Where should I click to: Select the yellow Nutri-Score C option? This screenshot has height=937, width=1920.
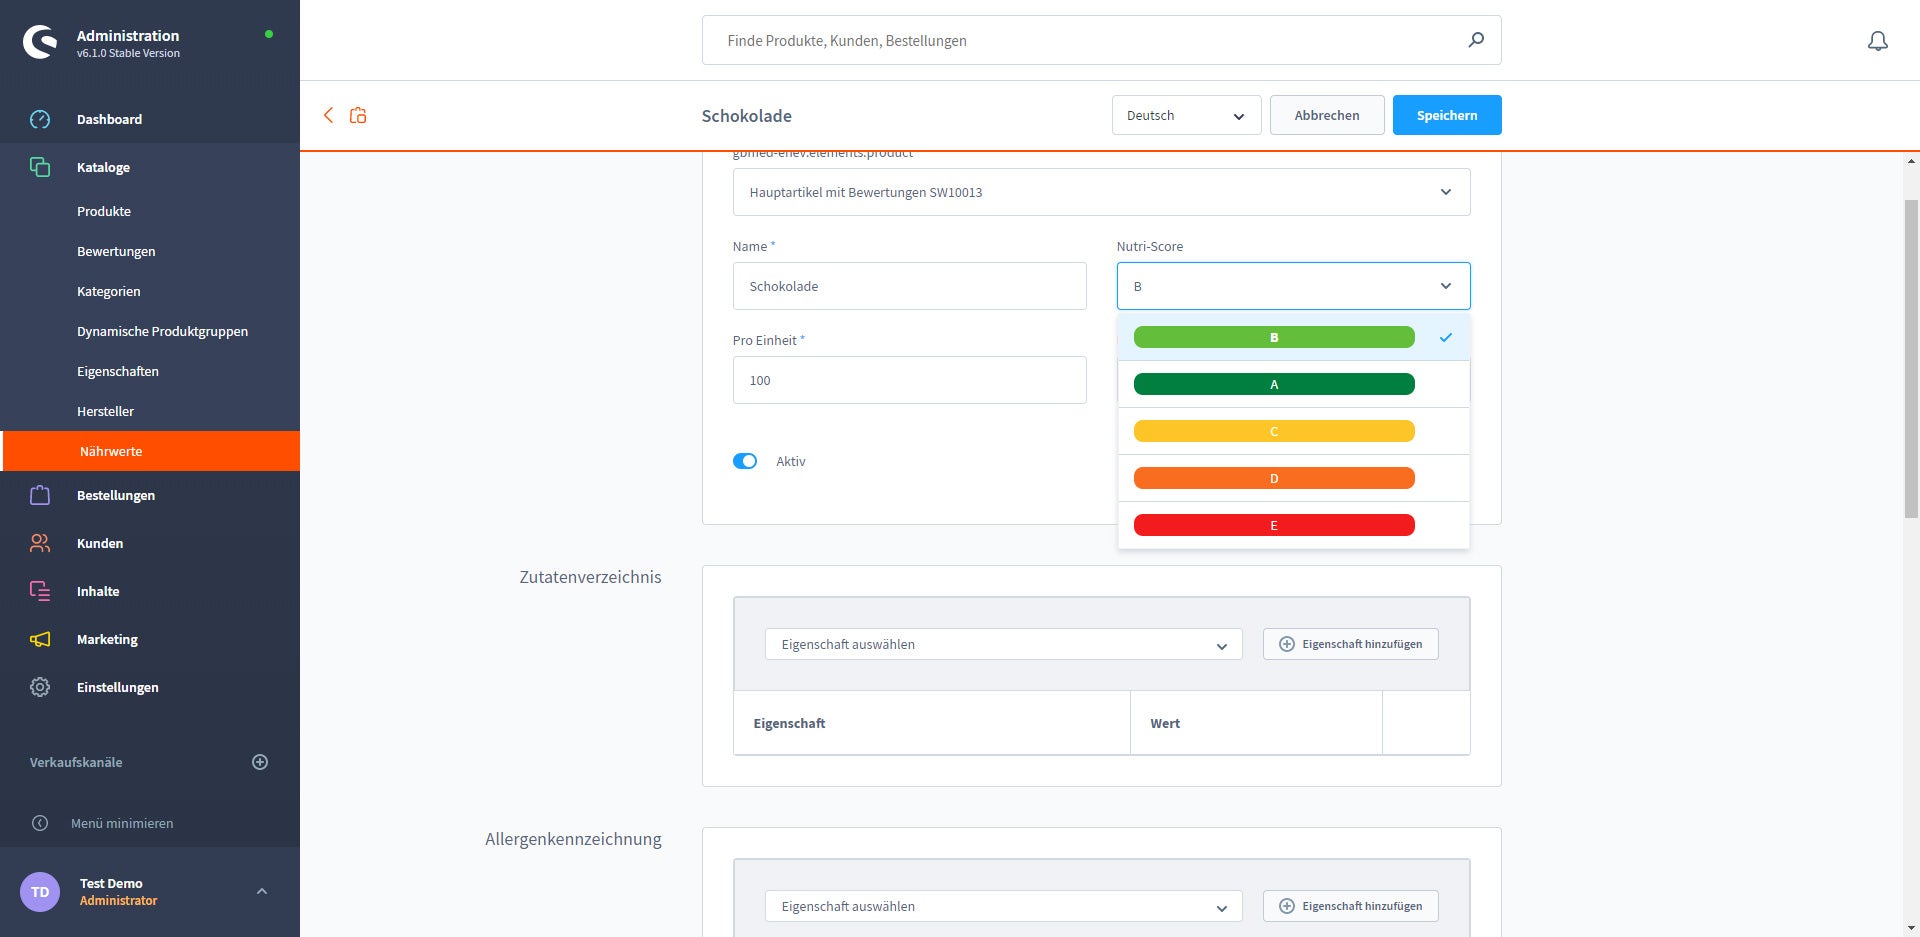pos(1274,431)
